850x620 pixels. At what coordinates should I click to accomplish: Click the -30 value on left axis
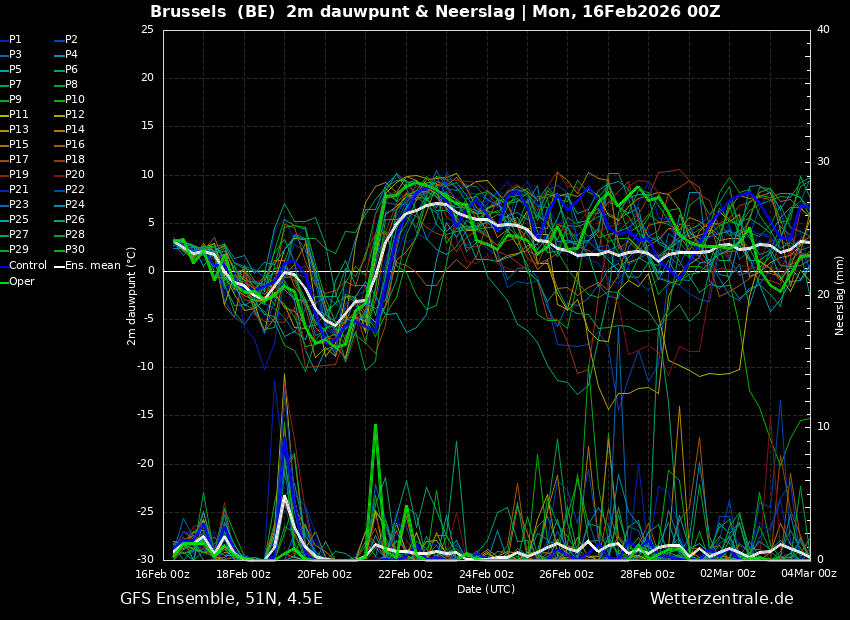click(x=146, y=560)
